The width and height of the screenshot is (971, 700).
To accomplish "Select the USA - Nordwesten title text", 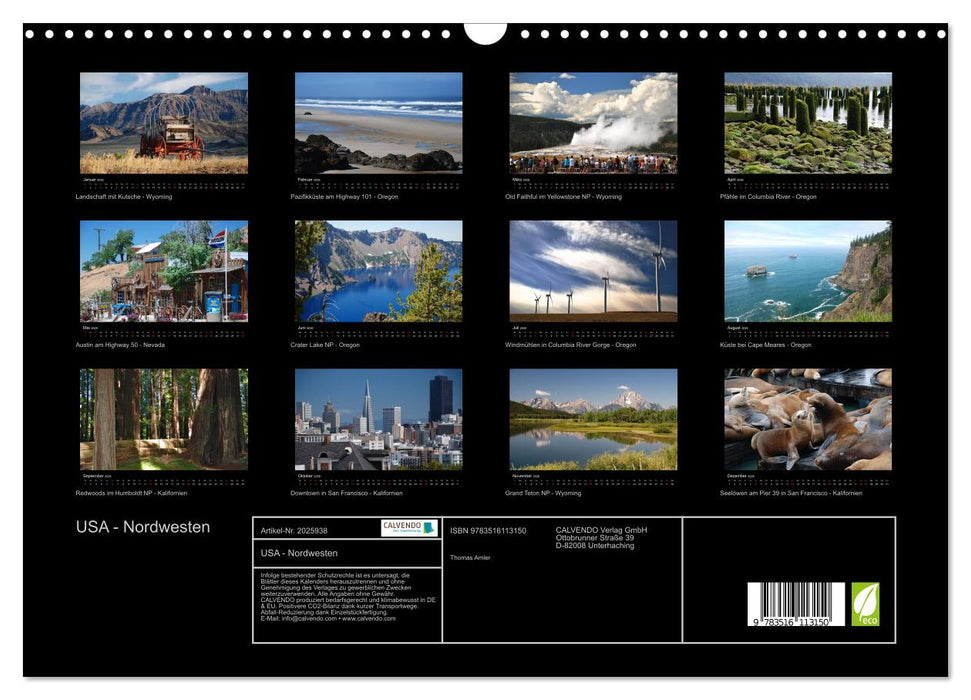I will coord(143,524).
